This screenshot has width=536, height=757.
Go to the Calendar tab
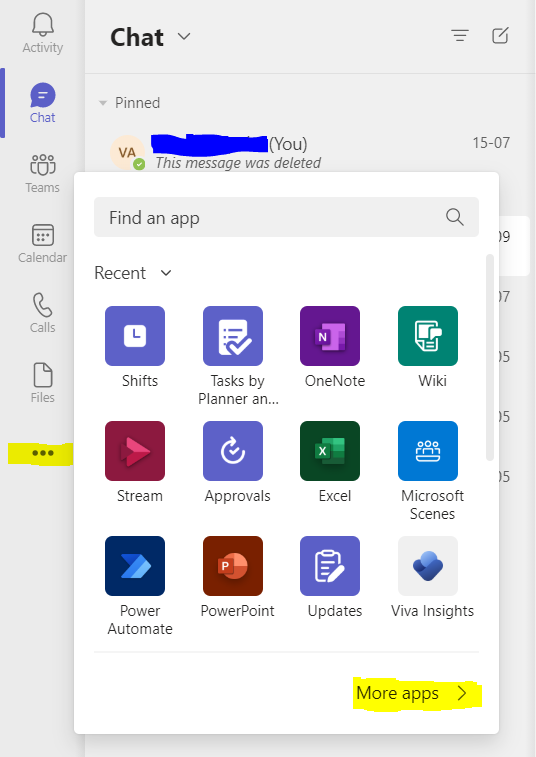pyautogui.click(x=42, y=243)
